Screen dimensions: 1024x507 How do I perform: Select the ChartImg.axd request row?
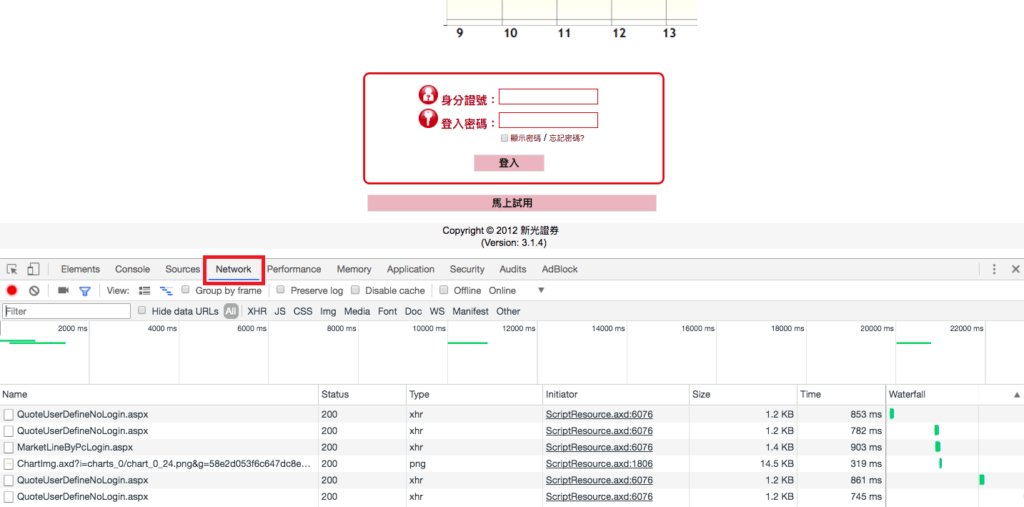[512, 463]
